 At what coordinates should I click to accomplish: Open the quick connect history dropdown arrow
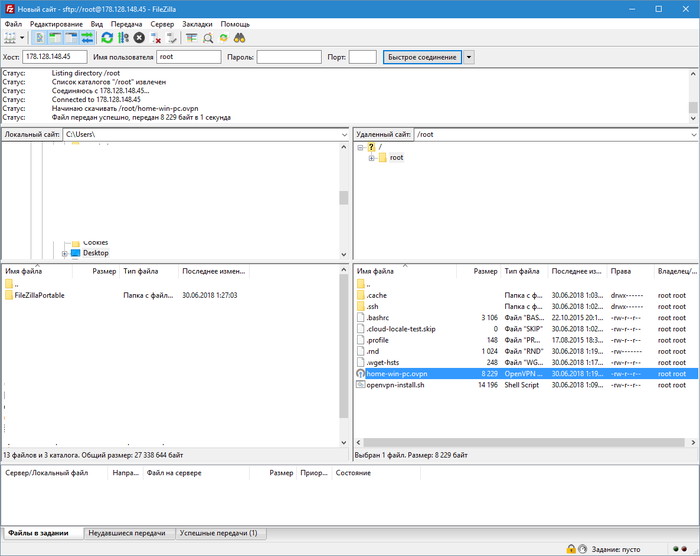pos(469,57)
